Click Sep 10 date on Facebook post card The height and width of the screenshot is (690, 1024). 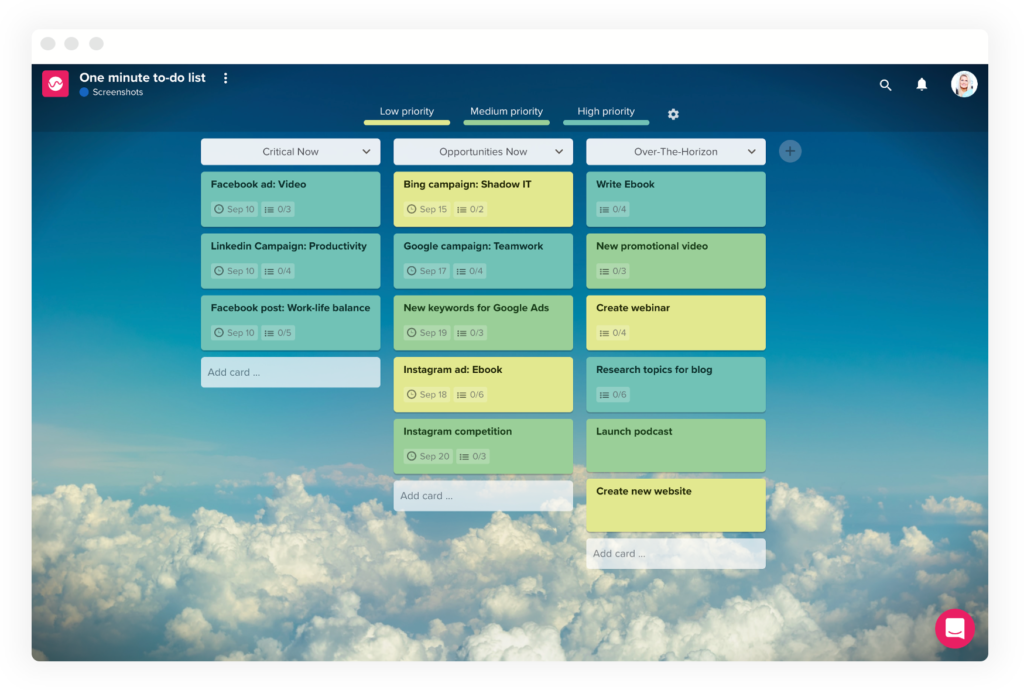(x=234, y=333)
